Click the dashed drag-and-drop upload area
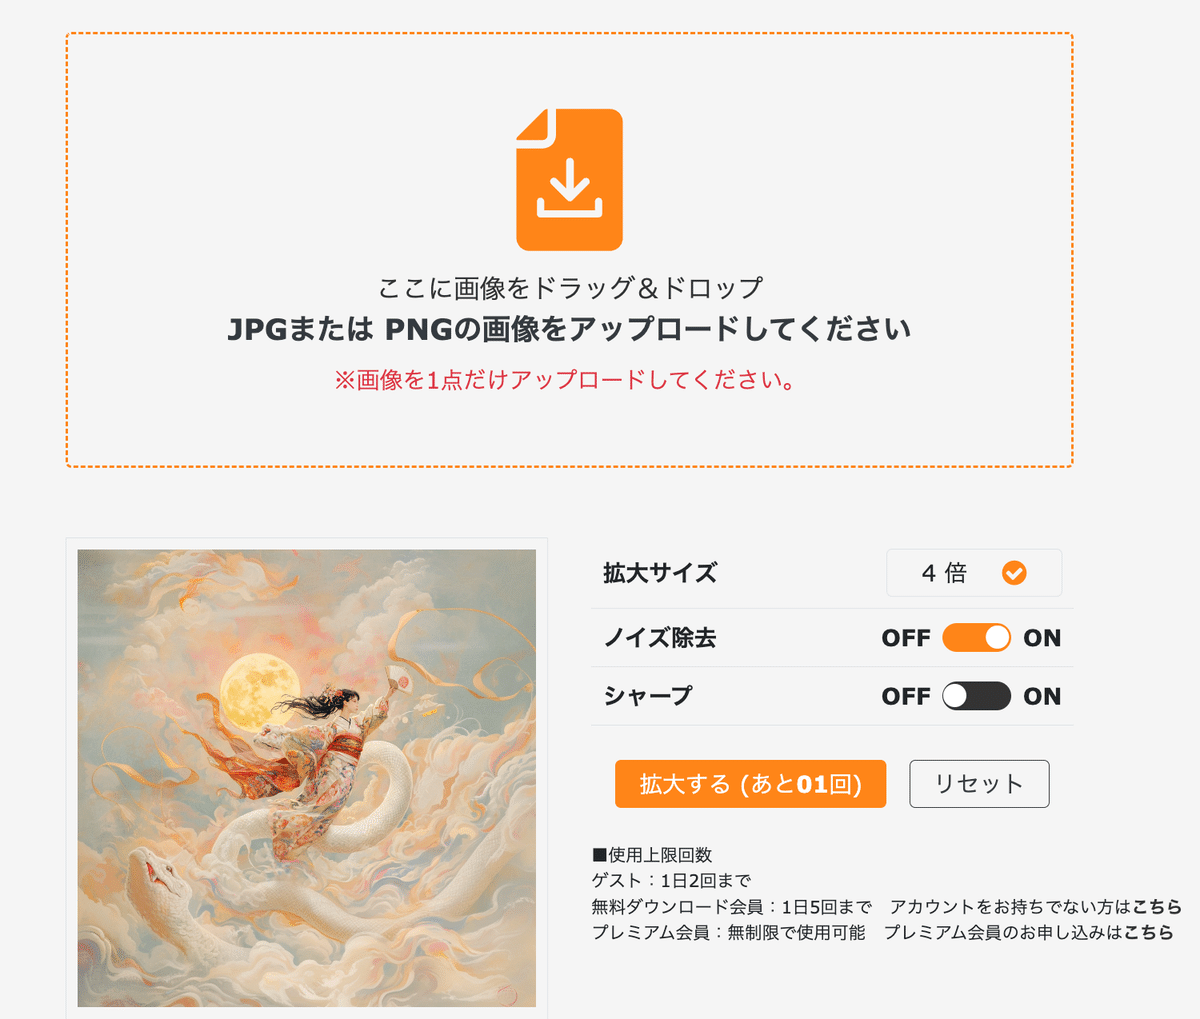 tap(569, 250)
